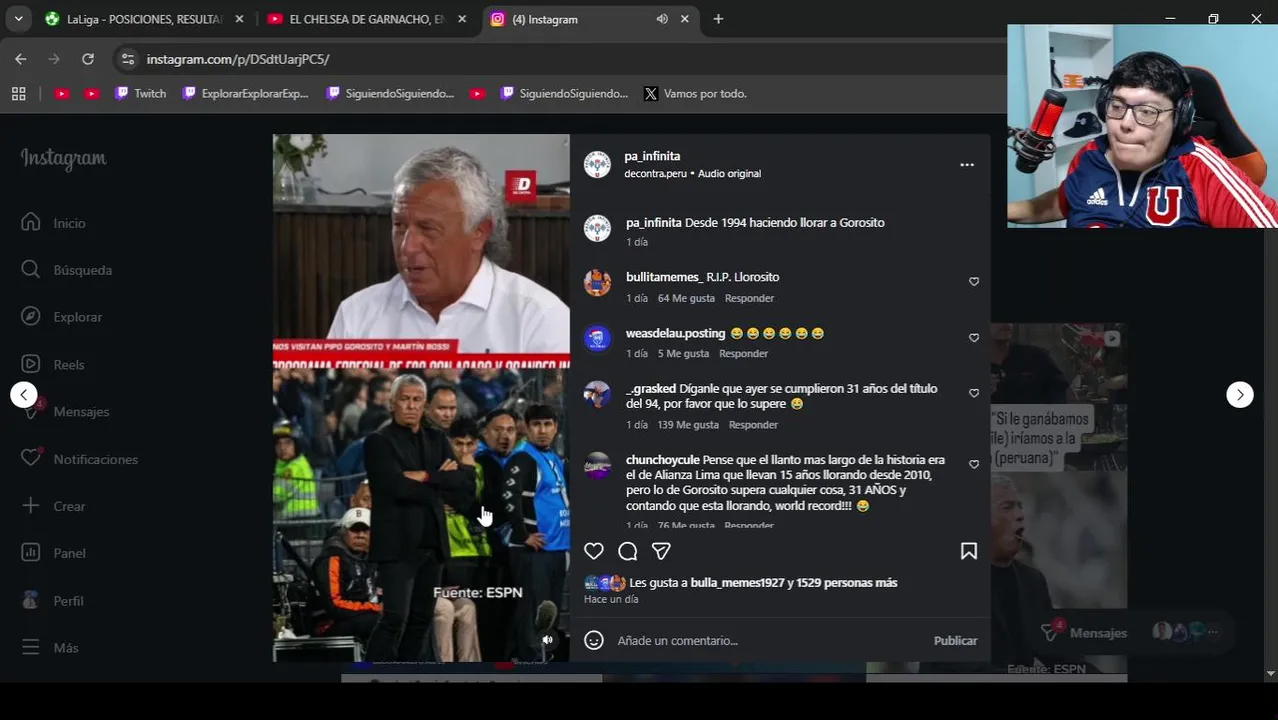Open Búsqueda search in sidebar
This screenshot has width=1278, height=720.
pos(66,270)
